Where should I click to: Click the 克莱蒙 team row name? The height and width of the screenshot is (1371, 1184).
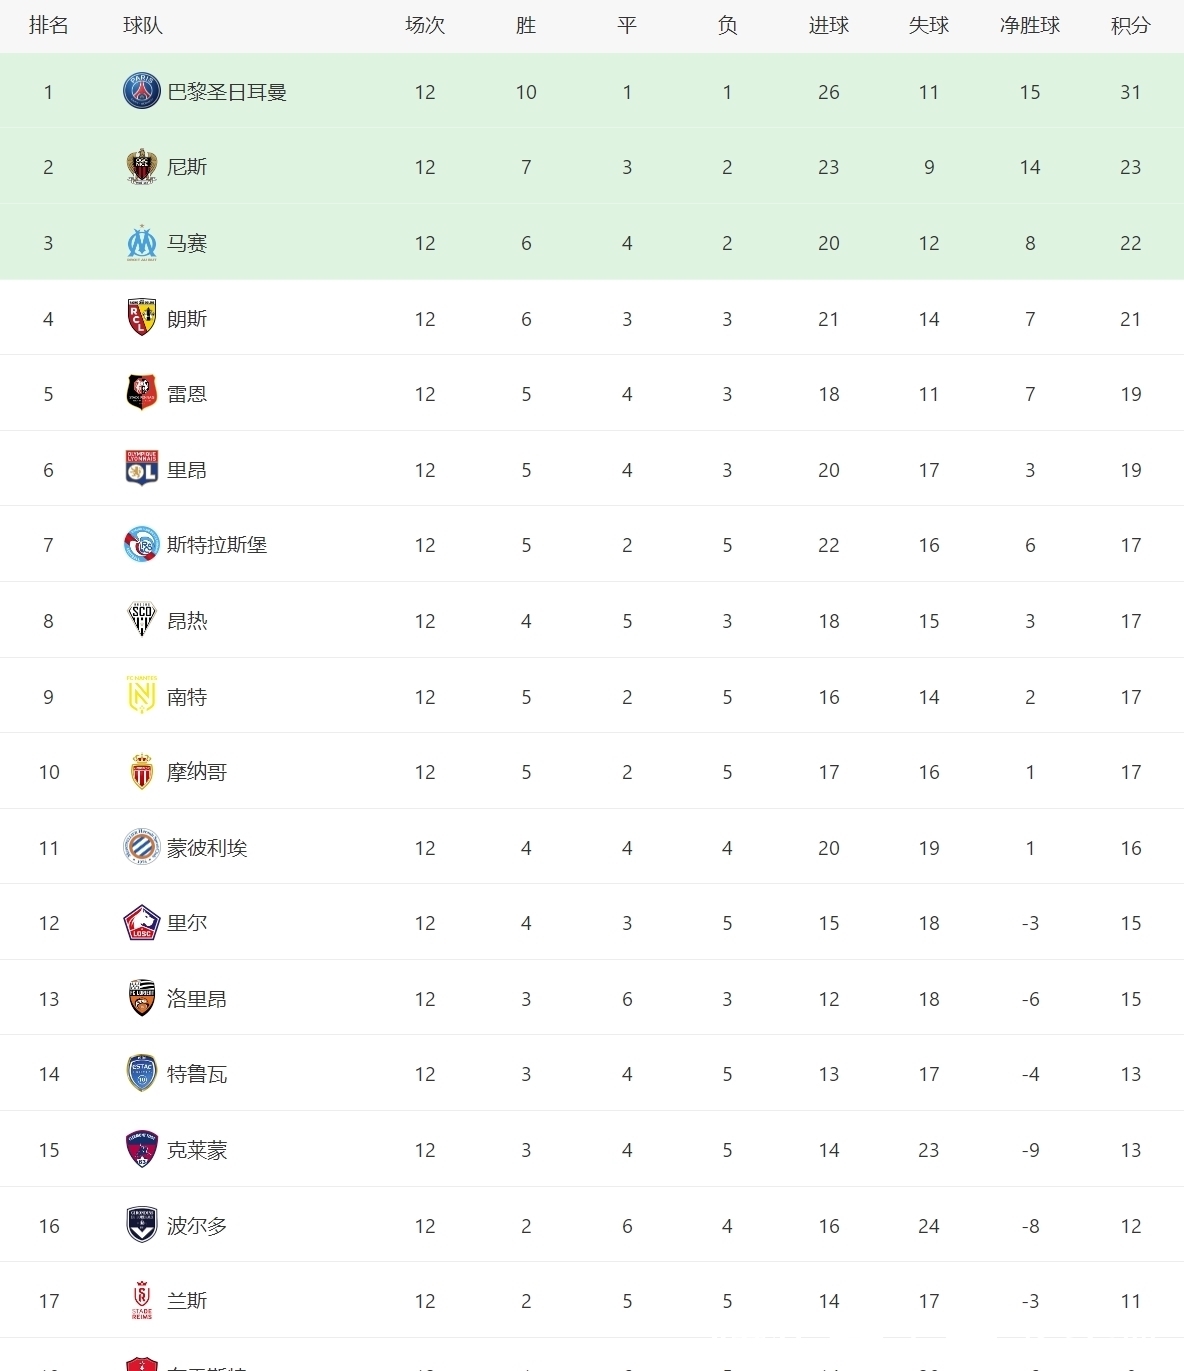(197, 1150)
